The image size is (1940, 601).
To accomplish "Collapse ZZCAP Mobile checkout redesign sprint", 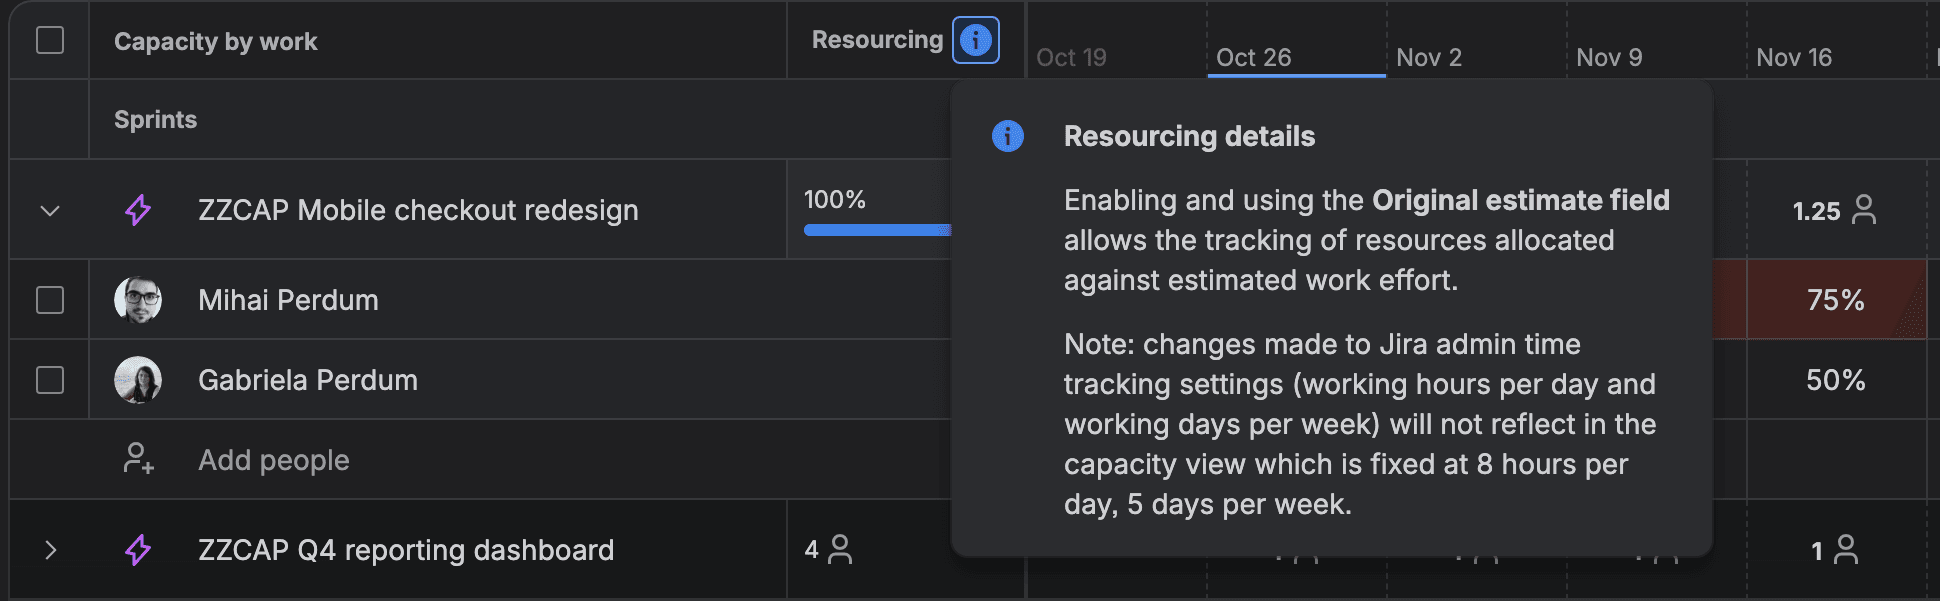I will point(50,211).
